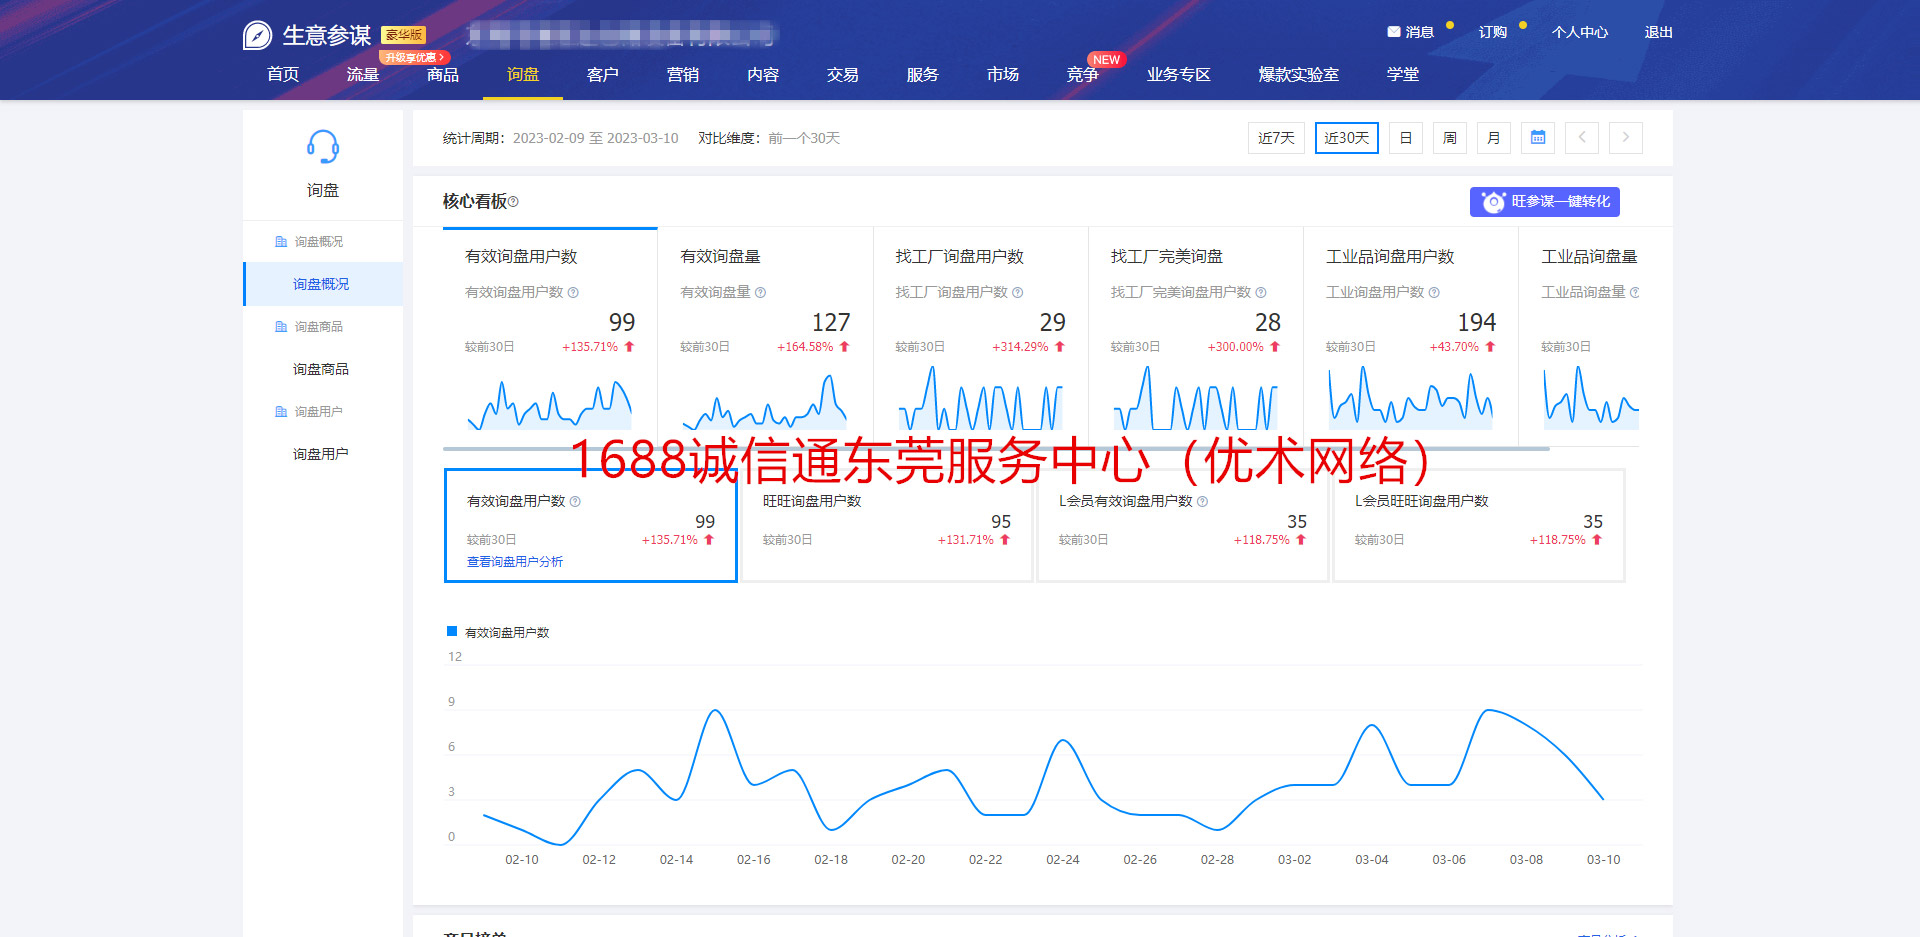The width and height of the screenshot is (1920, 937).
Task: Go to next period with right arrow
Action: (x=1626, y=138)
